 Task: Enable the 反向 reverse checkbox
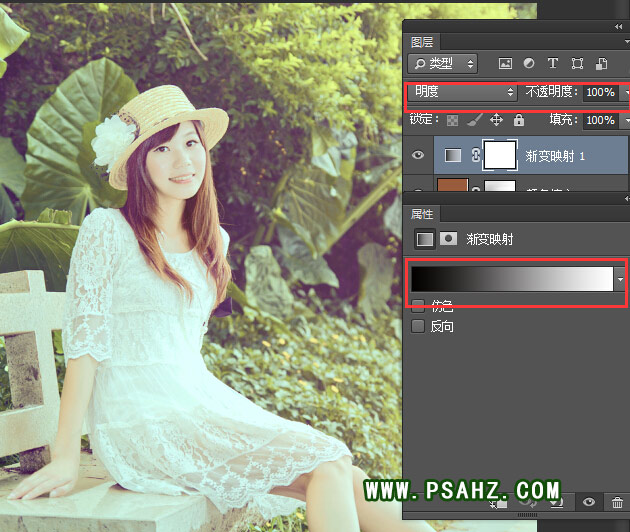418,326
